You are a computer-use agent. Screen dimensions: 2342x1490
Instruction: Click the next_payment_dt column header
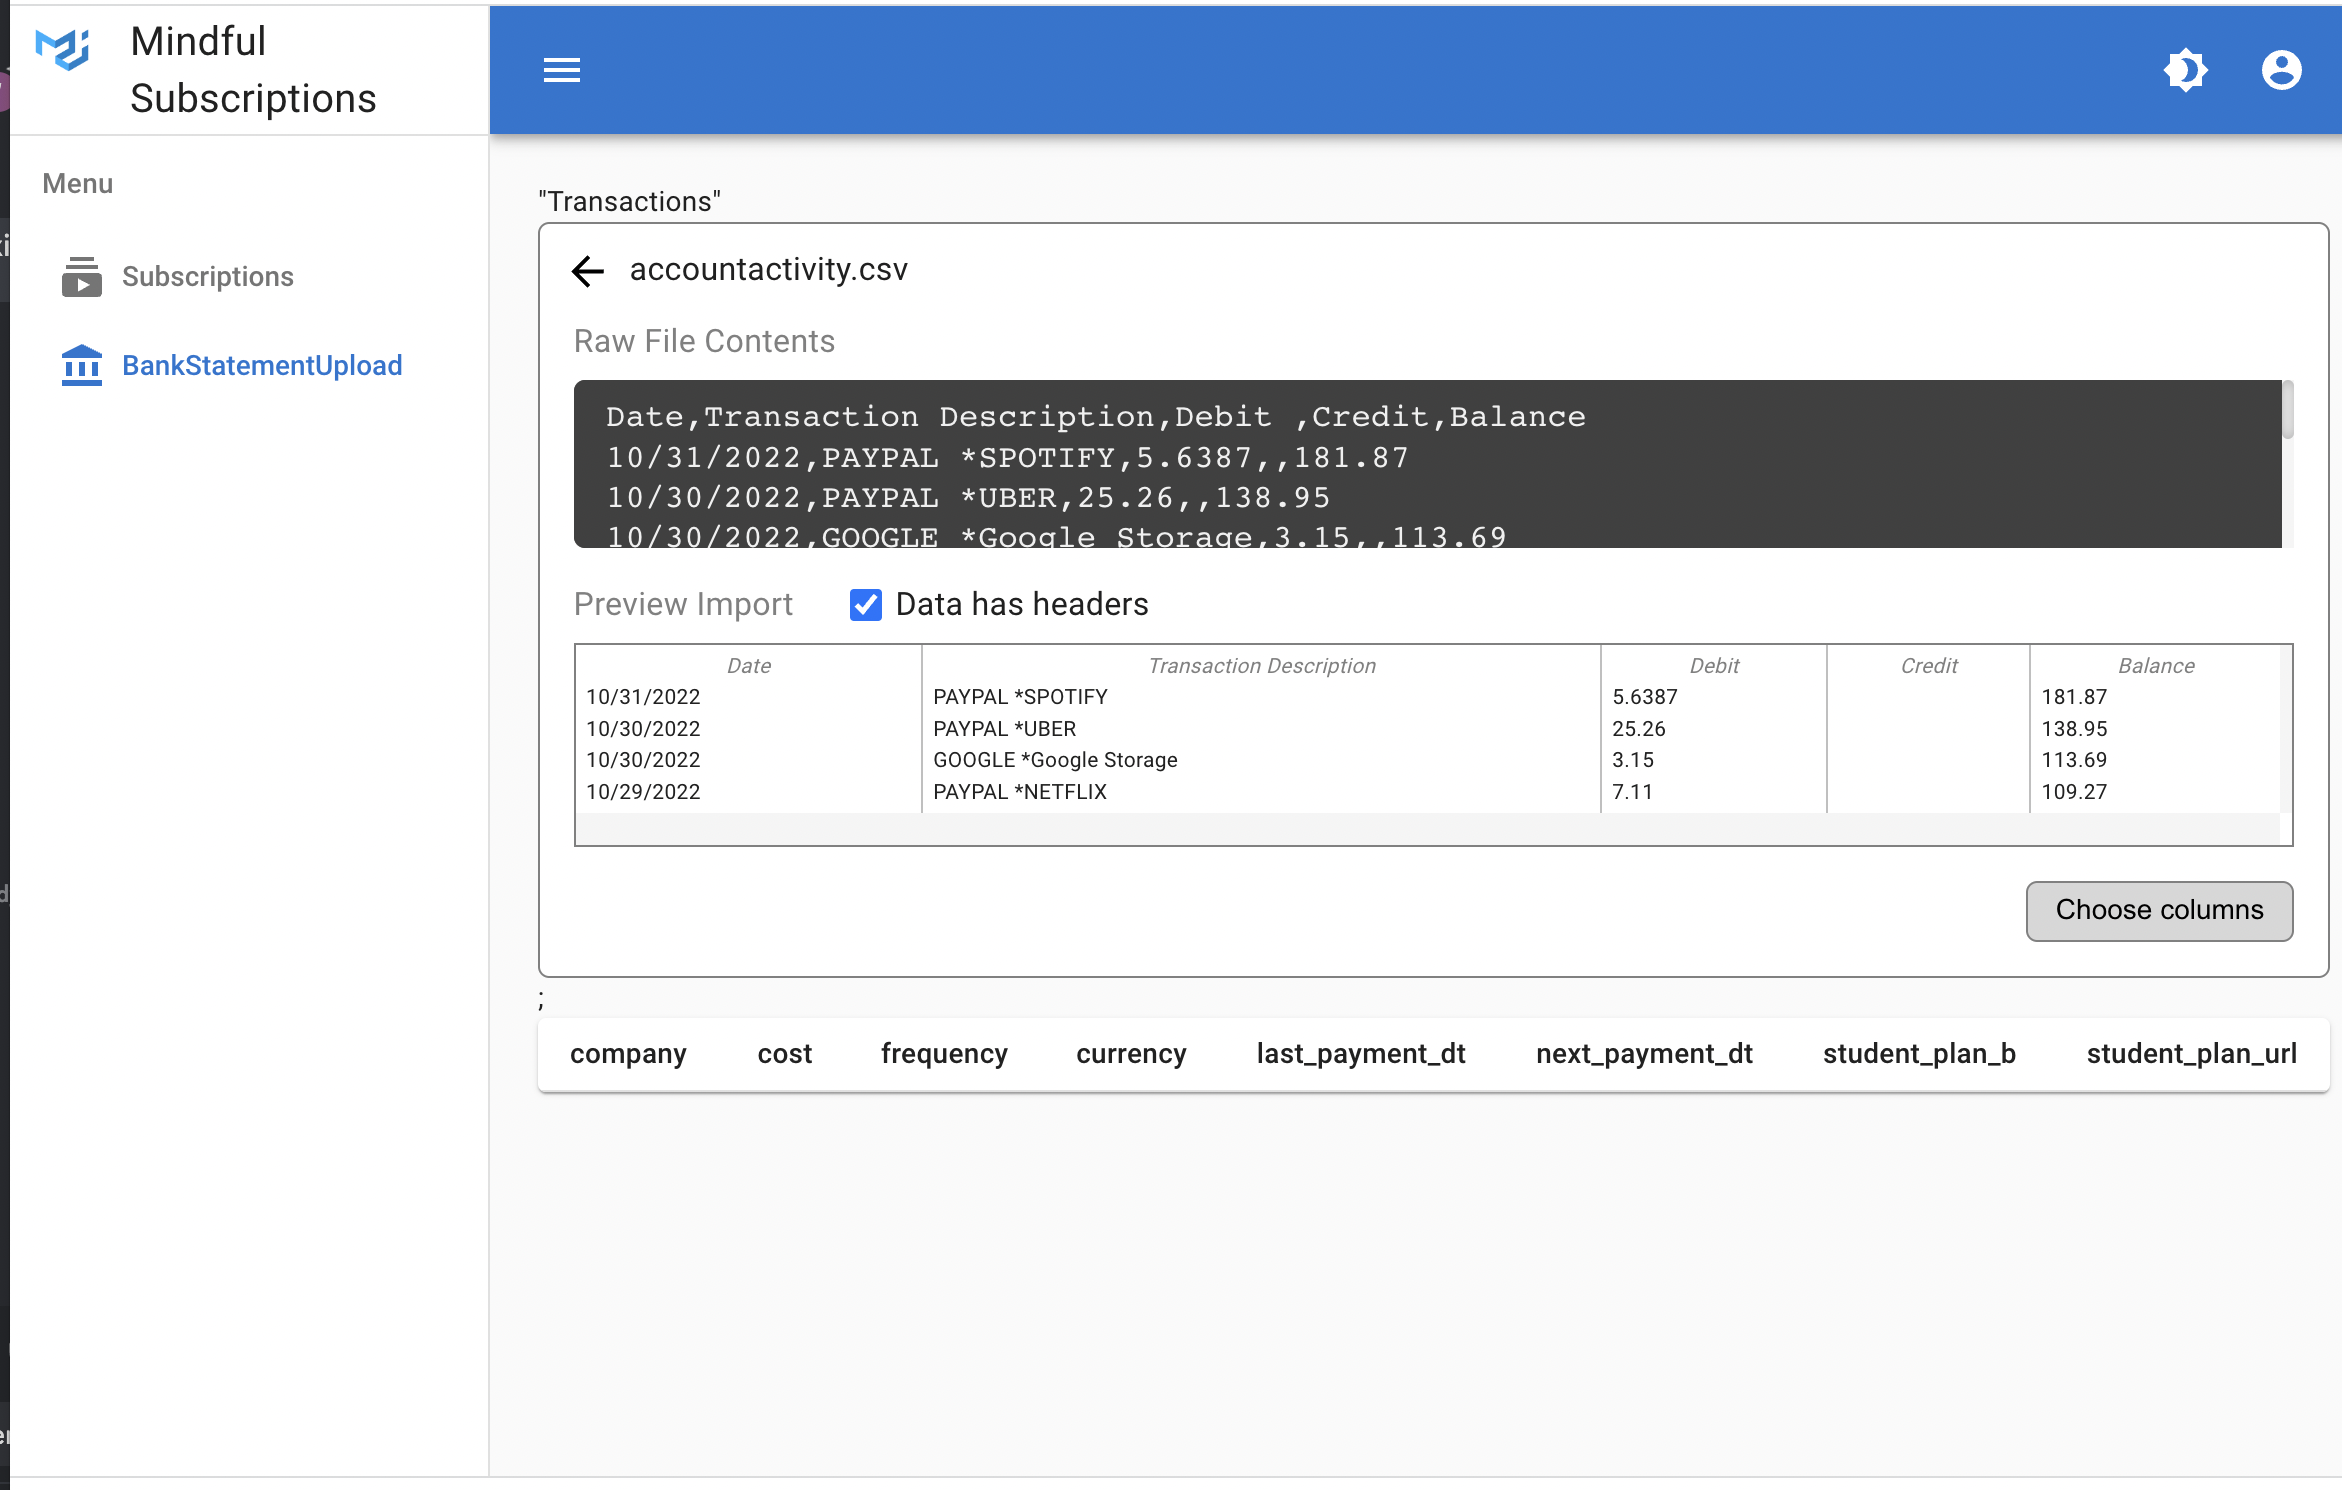pos(1643,1054)
